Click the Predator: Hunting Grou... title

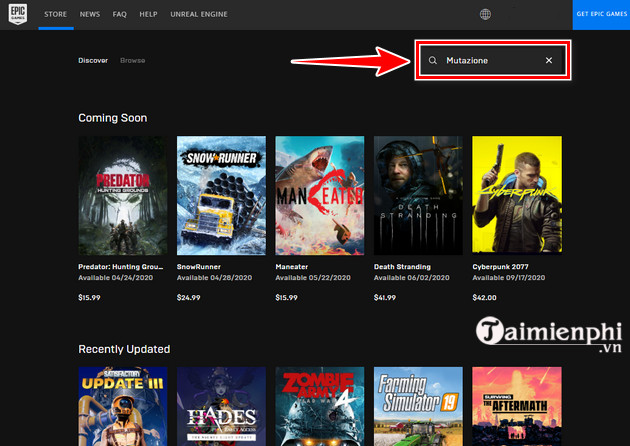click(x=121, y=267)
